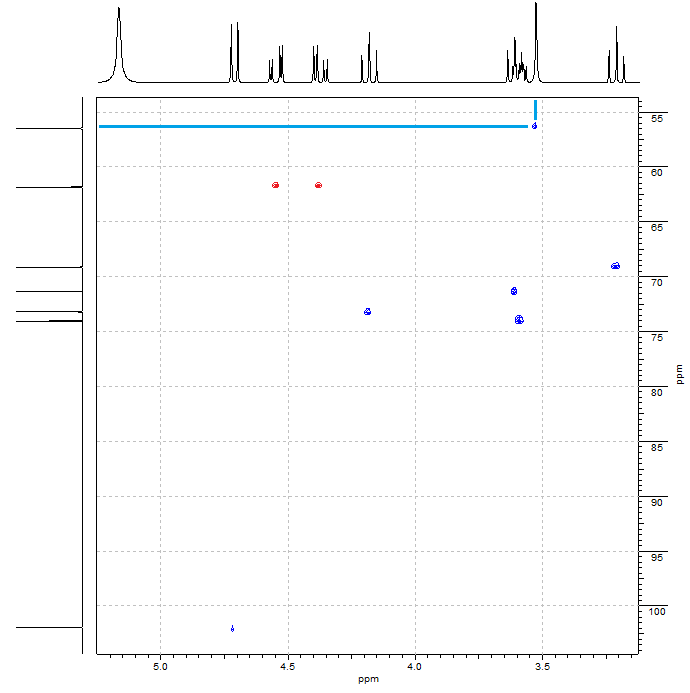Select the cross peak at end of blue line
Screen dimensions: 690x693
(x=535, y=126)
